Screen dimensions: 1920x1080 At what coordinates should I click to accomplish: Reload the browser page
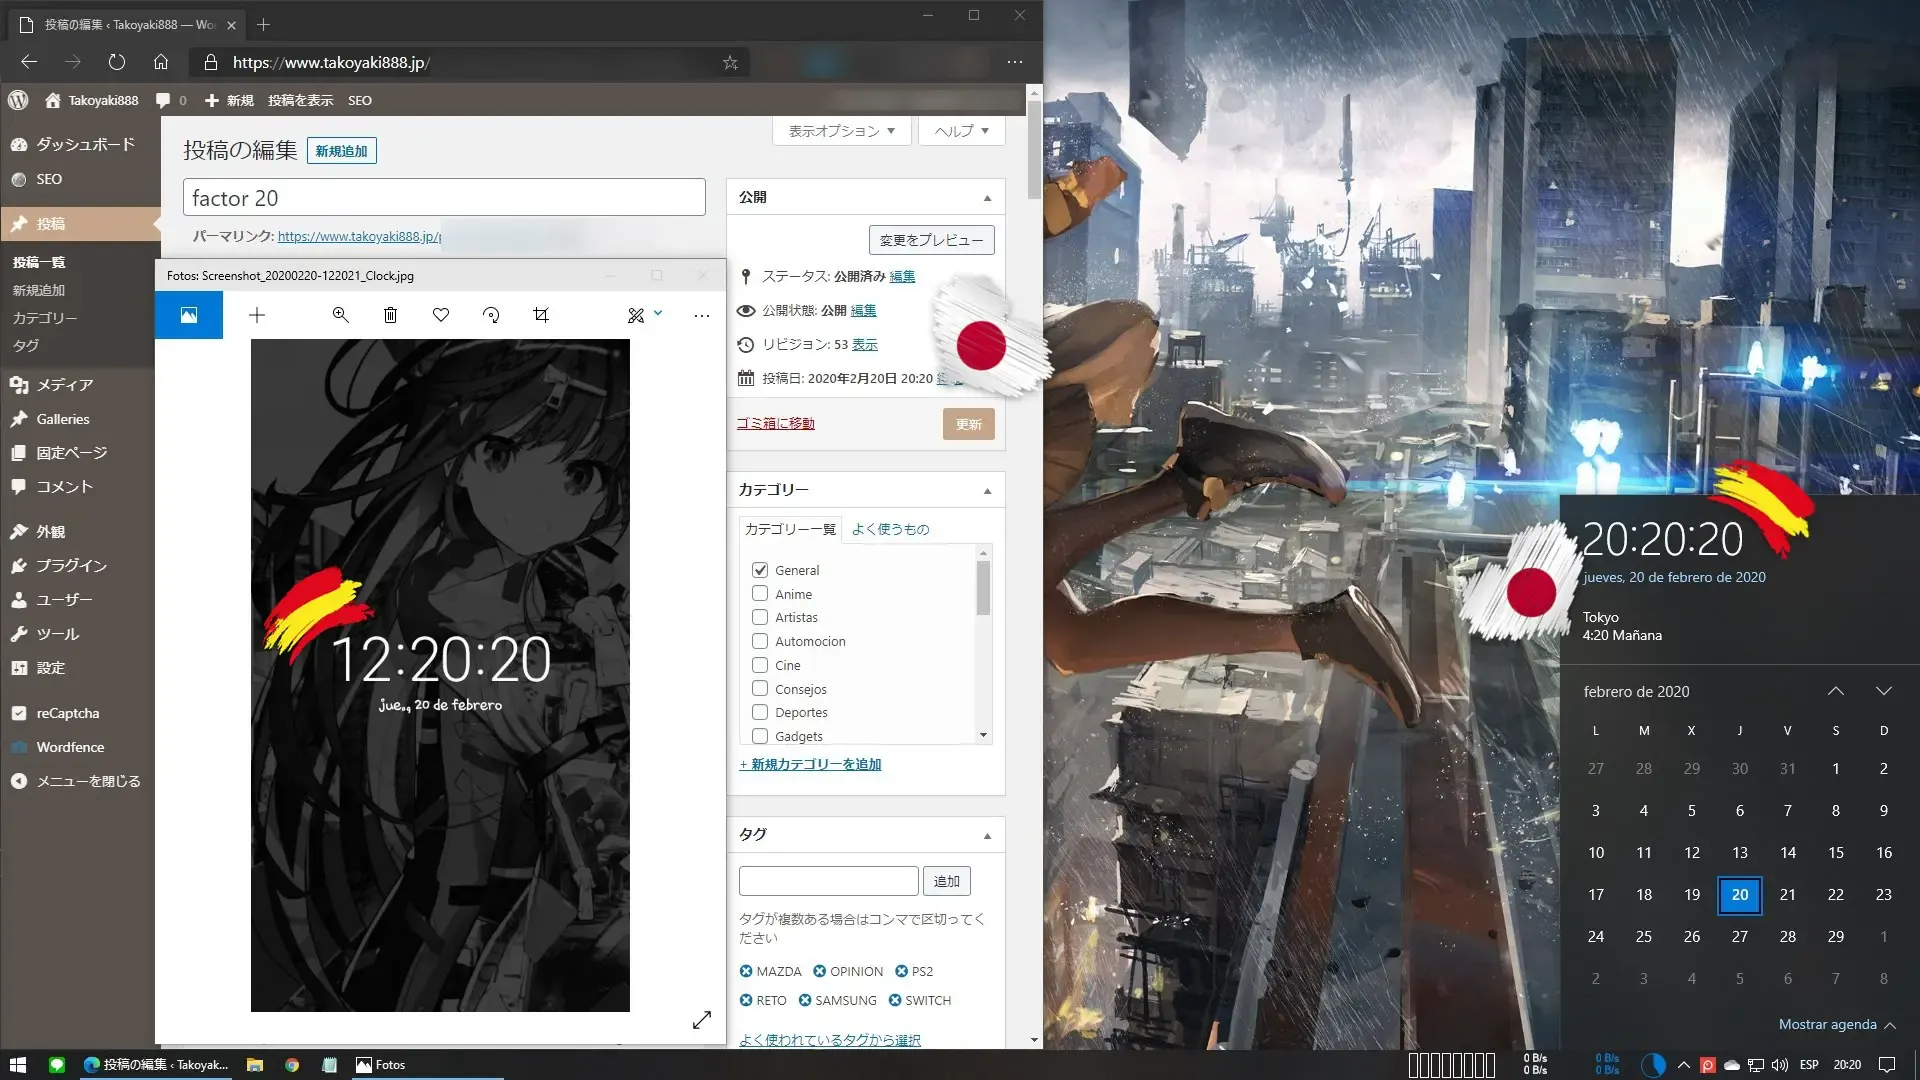(x=117, y=62)
